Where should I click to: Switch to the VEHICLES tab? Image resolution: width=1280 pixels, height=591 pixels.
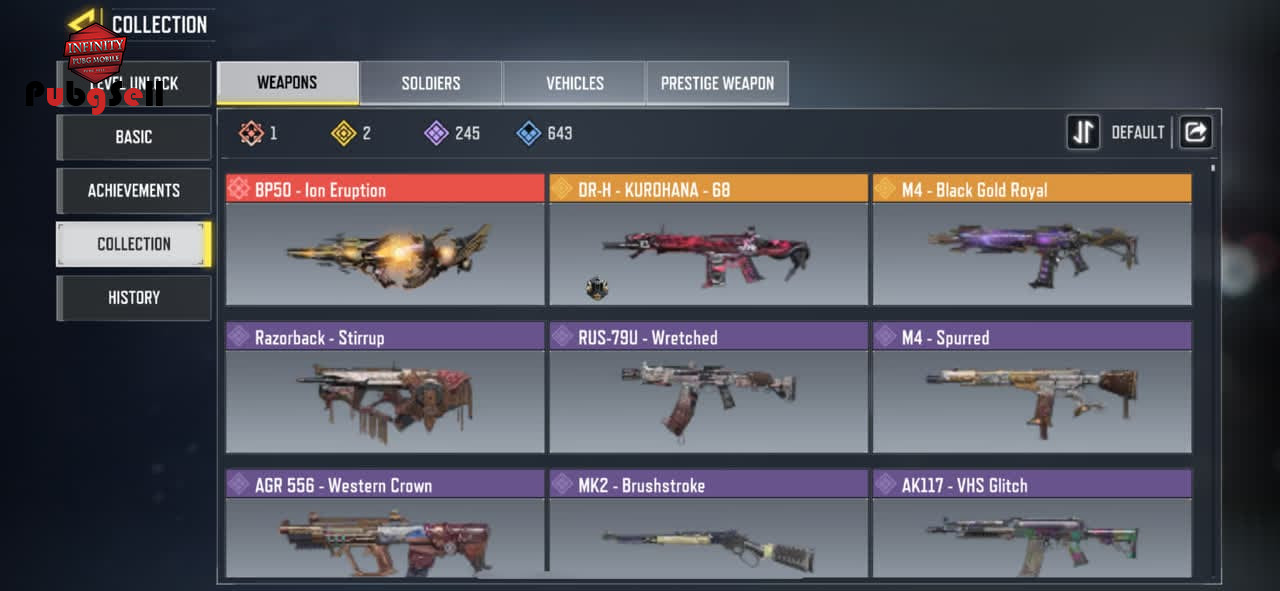tap(574, 83)
